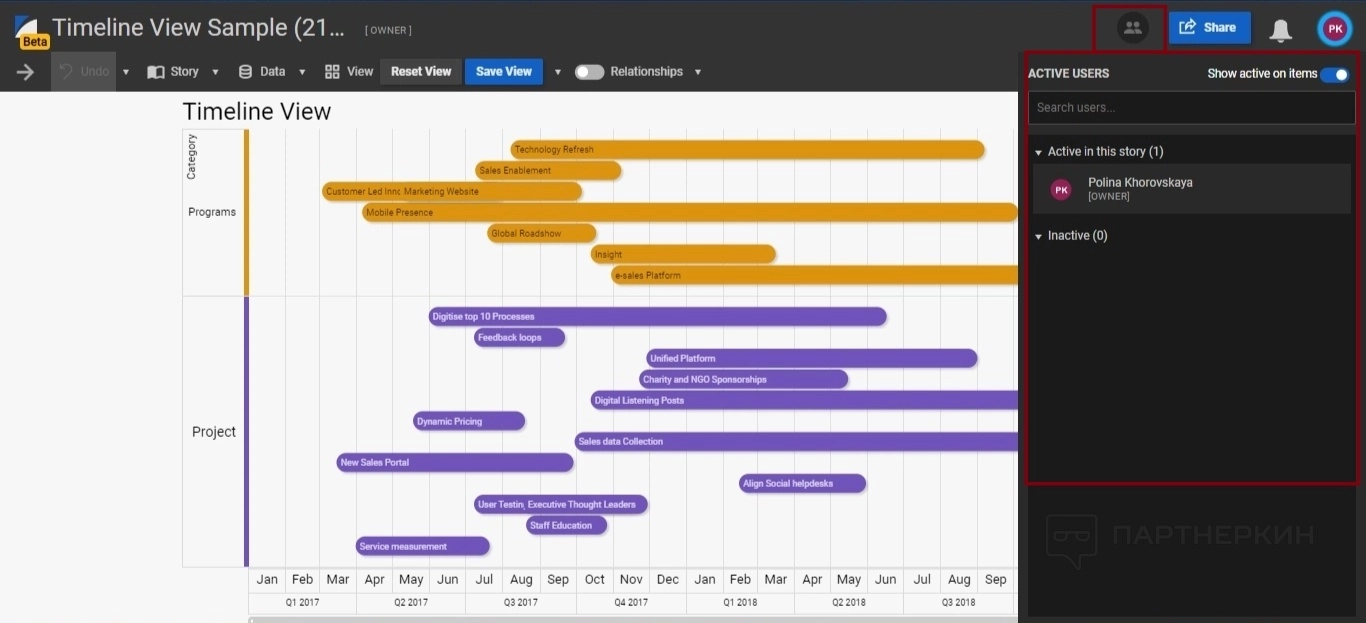Click the Share button
The image size is (1366, 623).
pos(1209,28)
